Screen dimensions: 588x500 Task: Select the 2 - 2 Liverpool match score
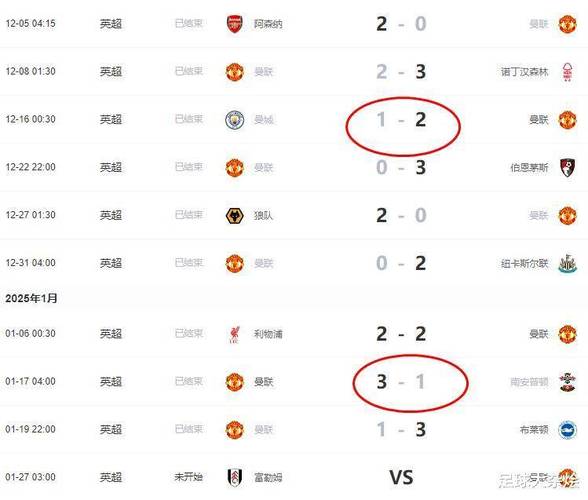(401, 334)
